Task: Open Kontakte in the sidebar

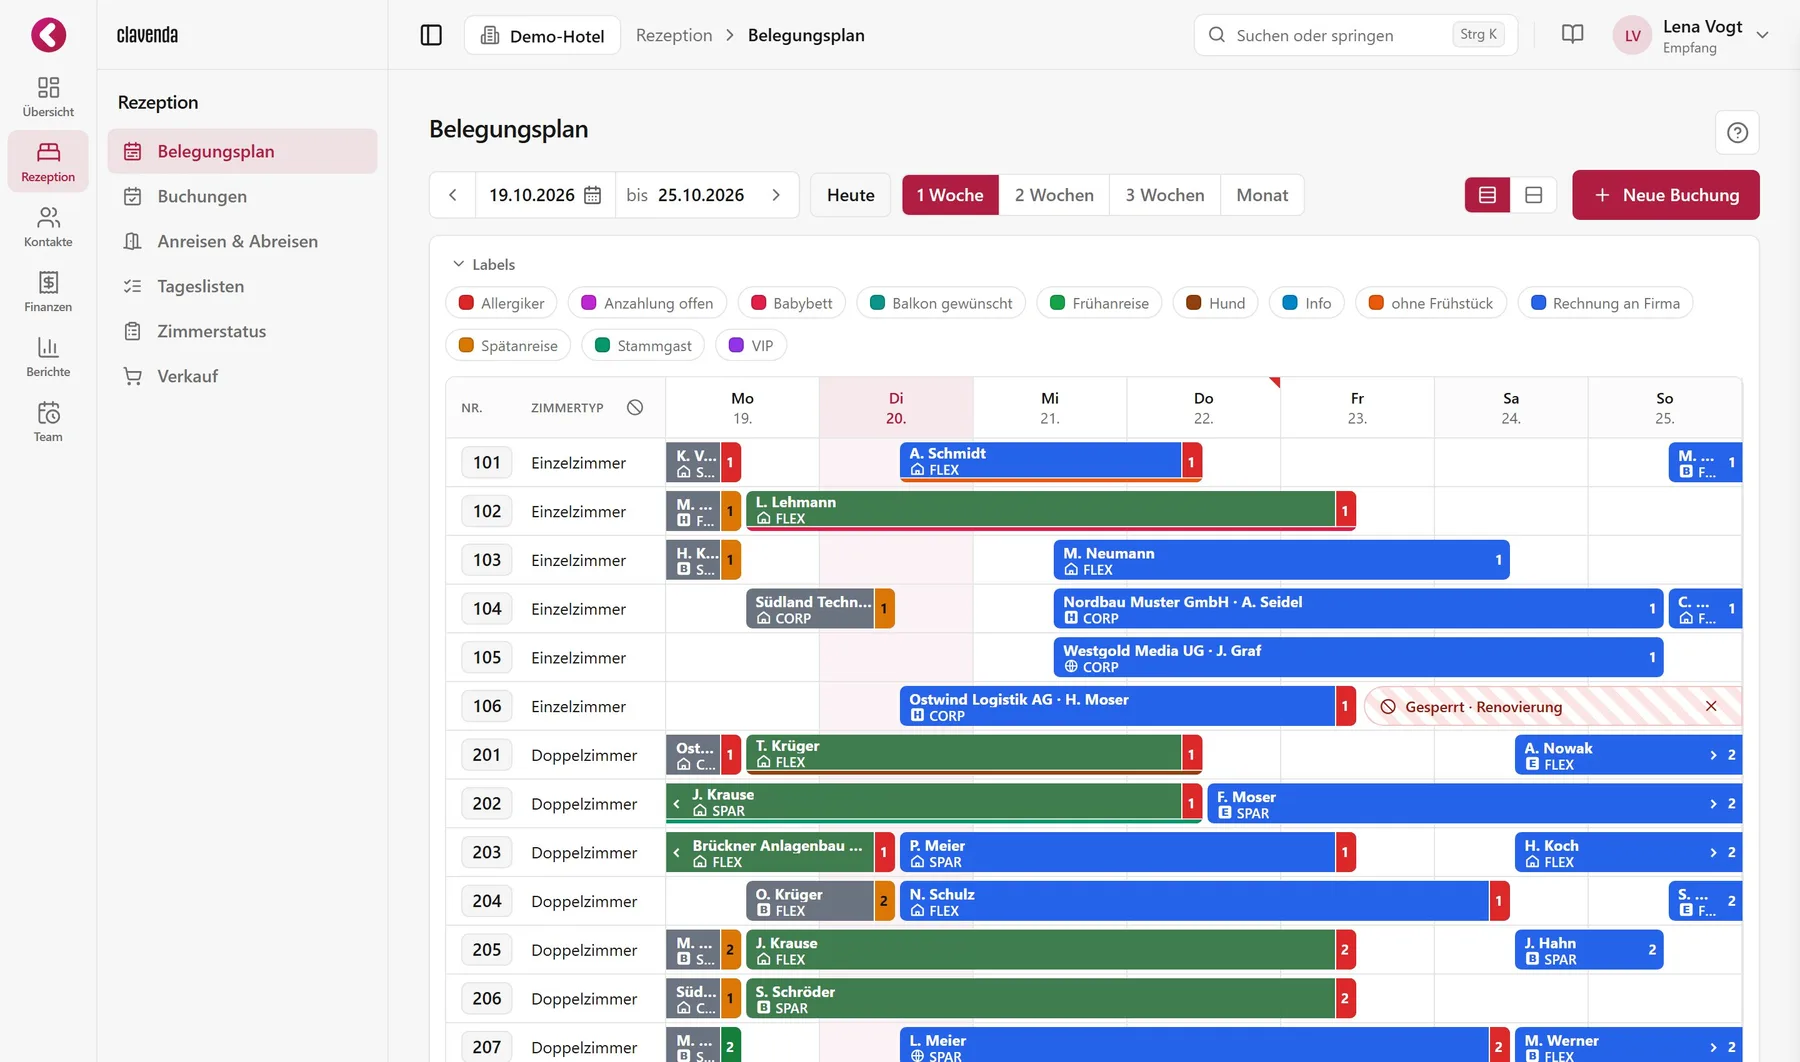Action: [x=48, y=227]
